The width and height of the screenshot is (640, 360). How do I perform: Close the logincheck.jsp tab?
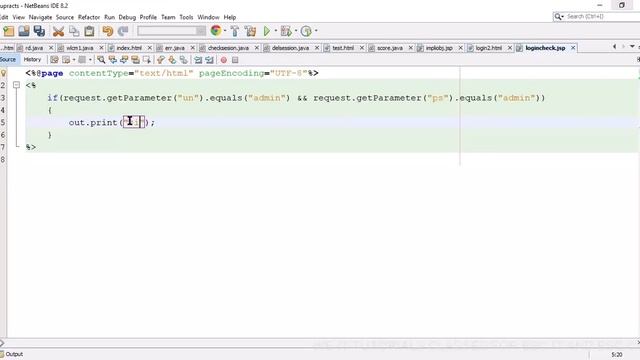coord(573,48)
